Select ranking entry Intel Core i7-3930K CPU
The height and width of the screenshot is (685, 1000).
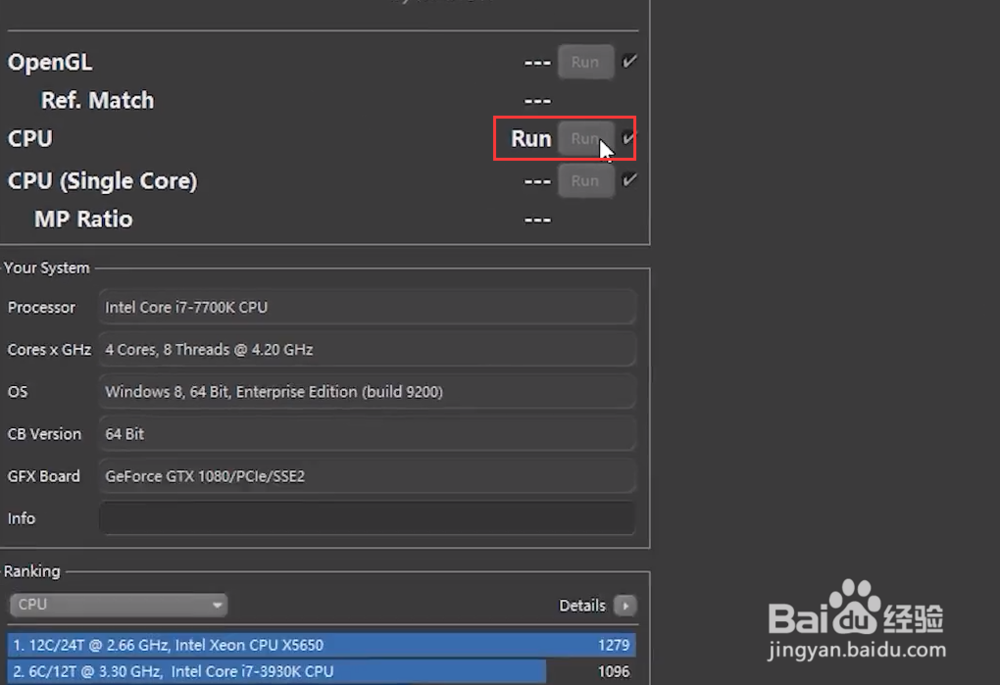321,672
